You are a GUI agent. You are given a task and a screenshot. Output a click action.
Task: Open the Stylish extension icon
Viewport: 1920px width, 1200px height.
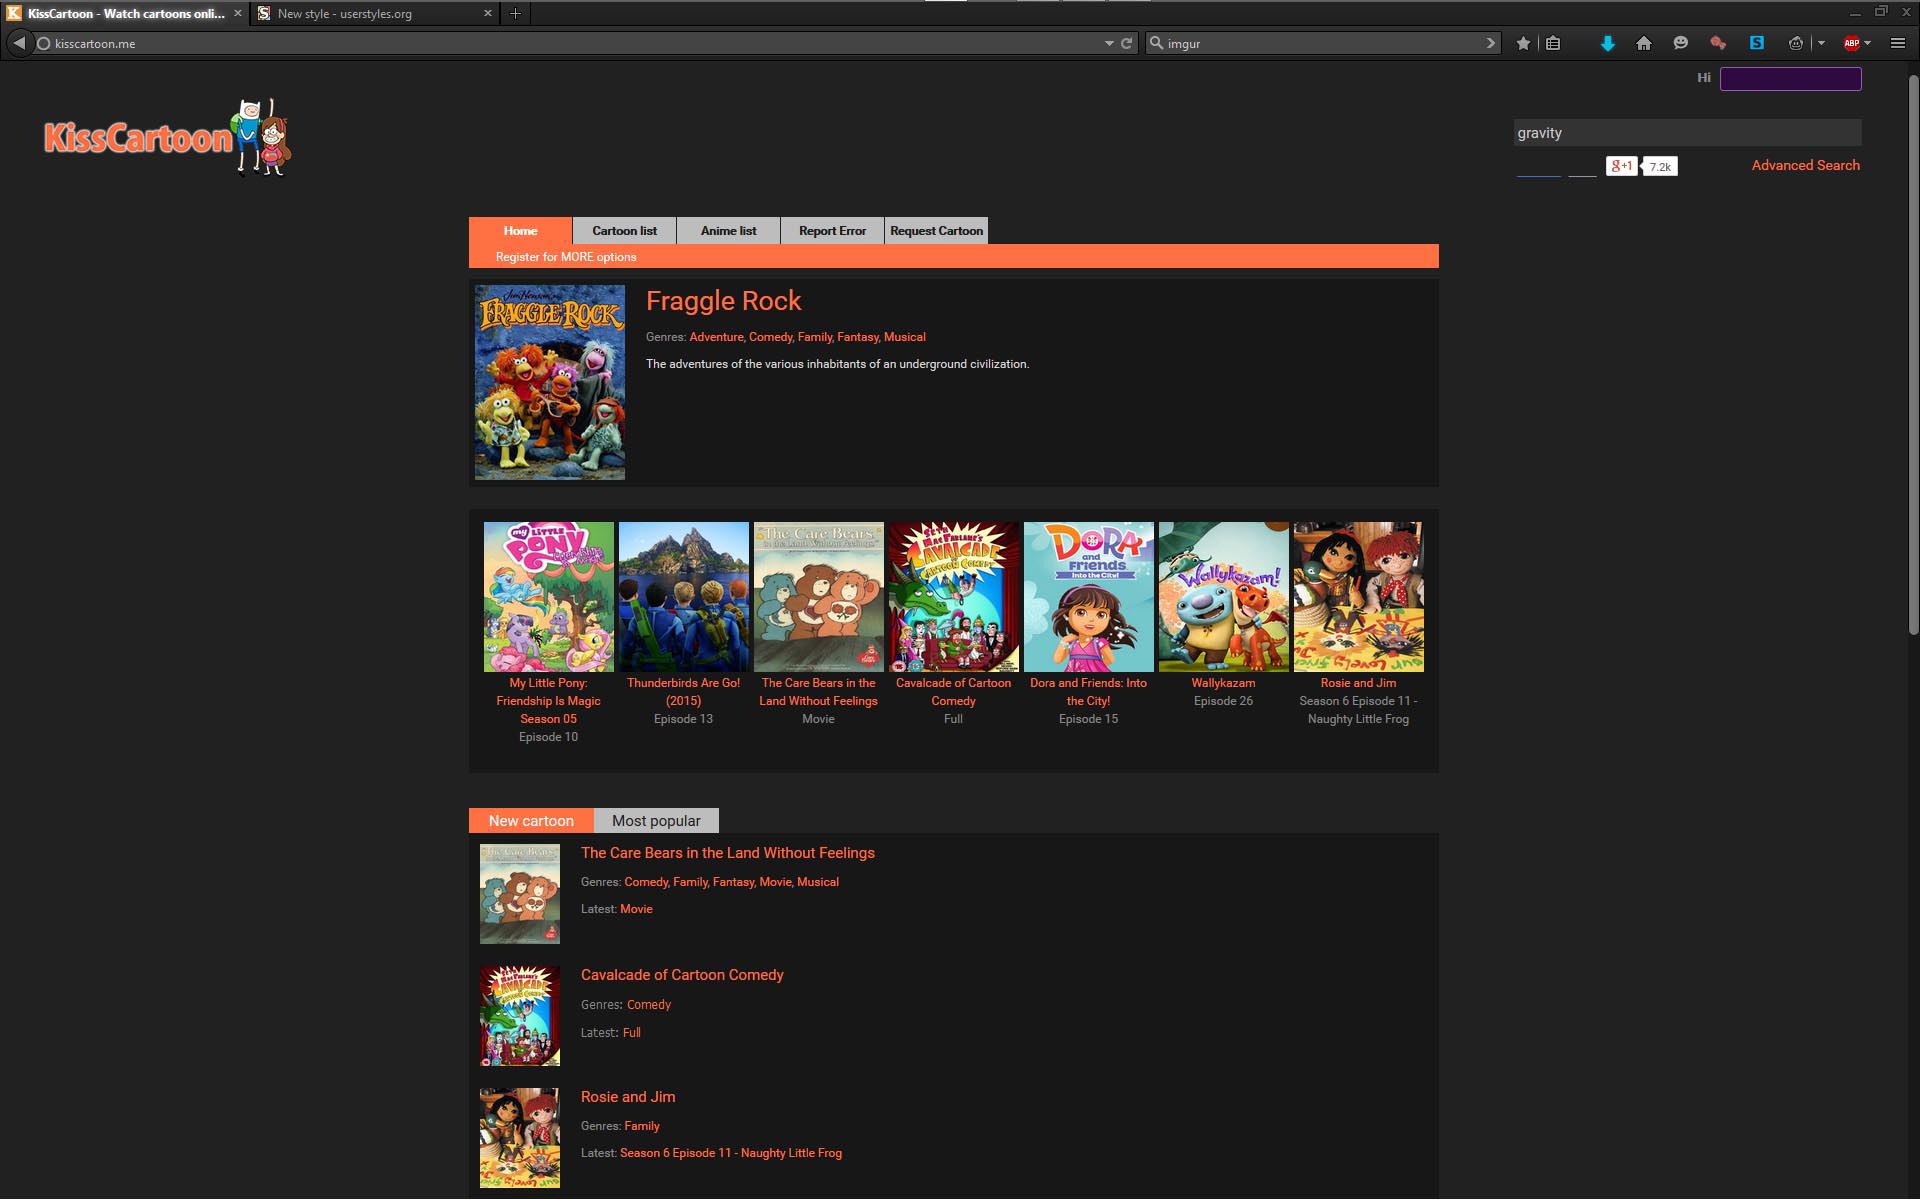pyautogui.click(x=1757, y=43)
